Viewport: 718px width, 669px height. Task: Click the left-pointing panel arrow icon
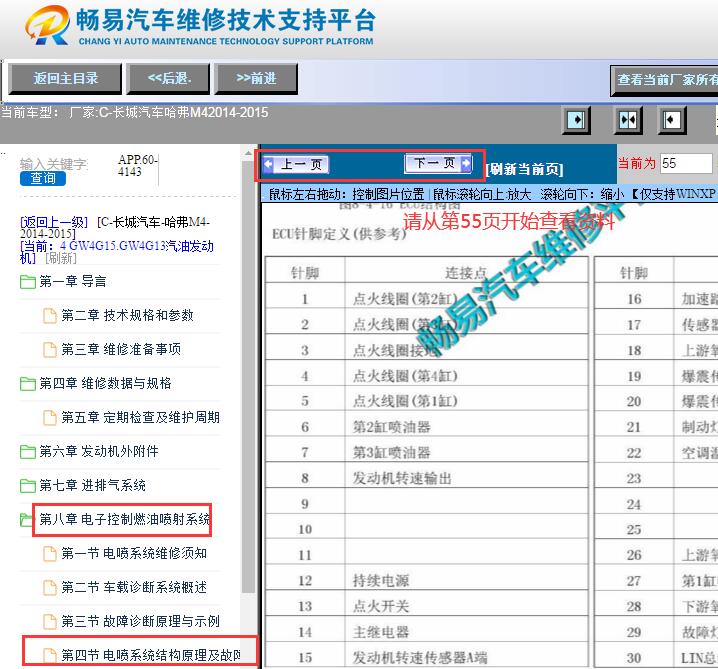click(672, 120)
